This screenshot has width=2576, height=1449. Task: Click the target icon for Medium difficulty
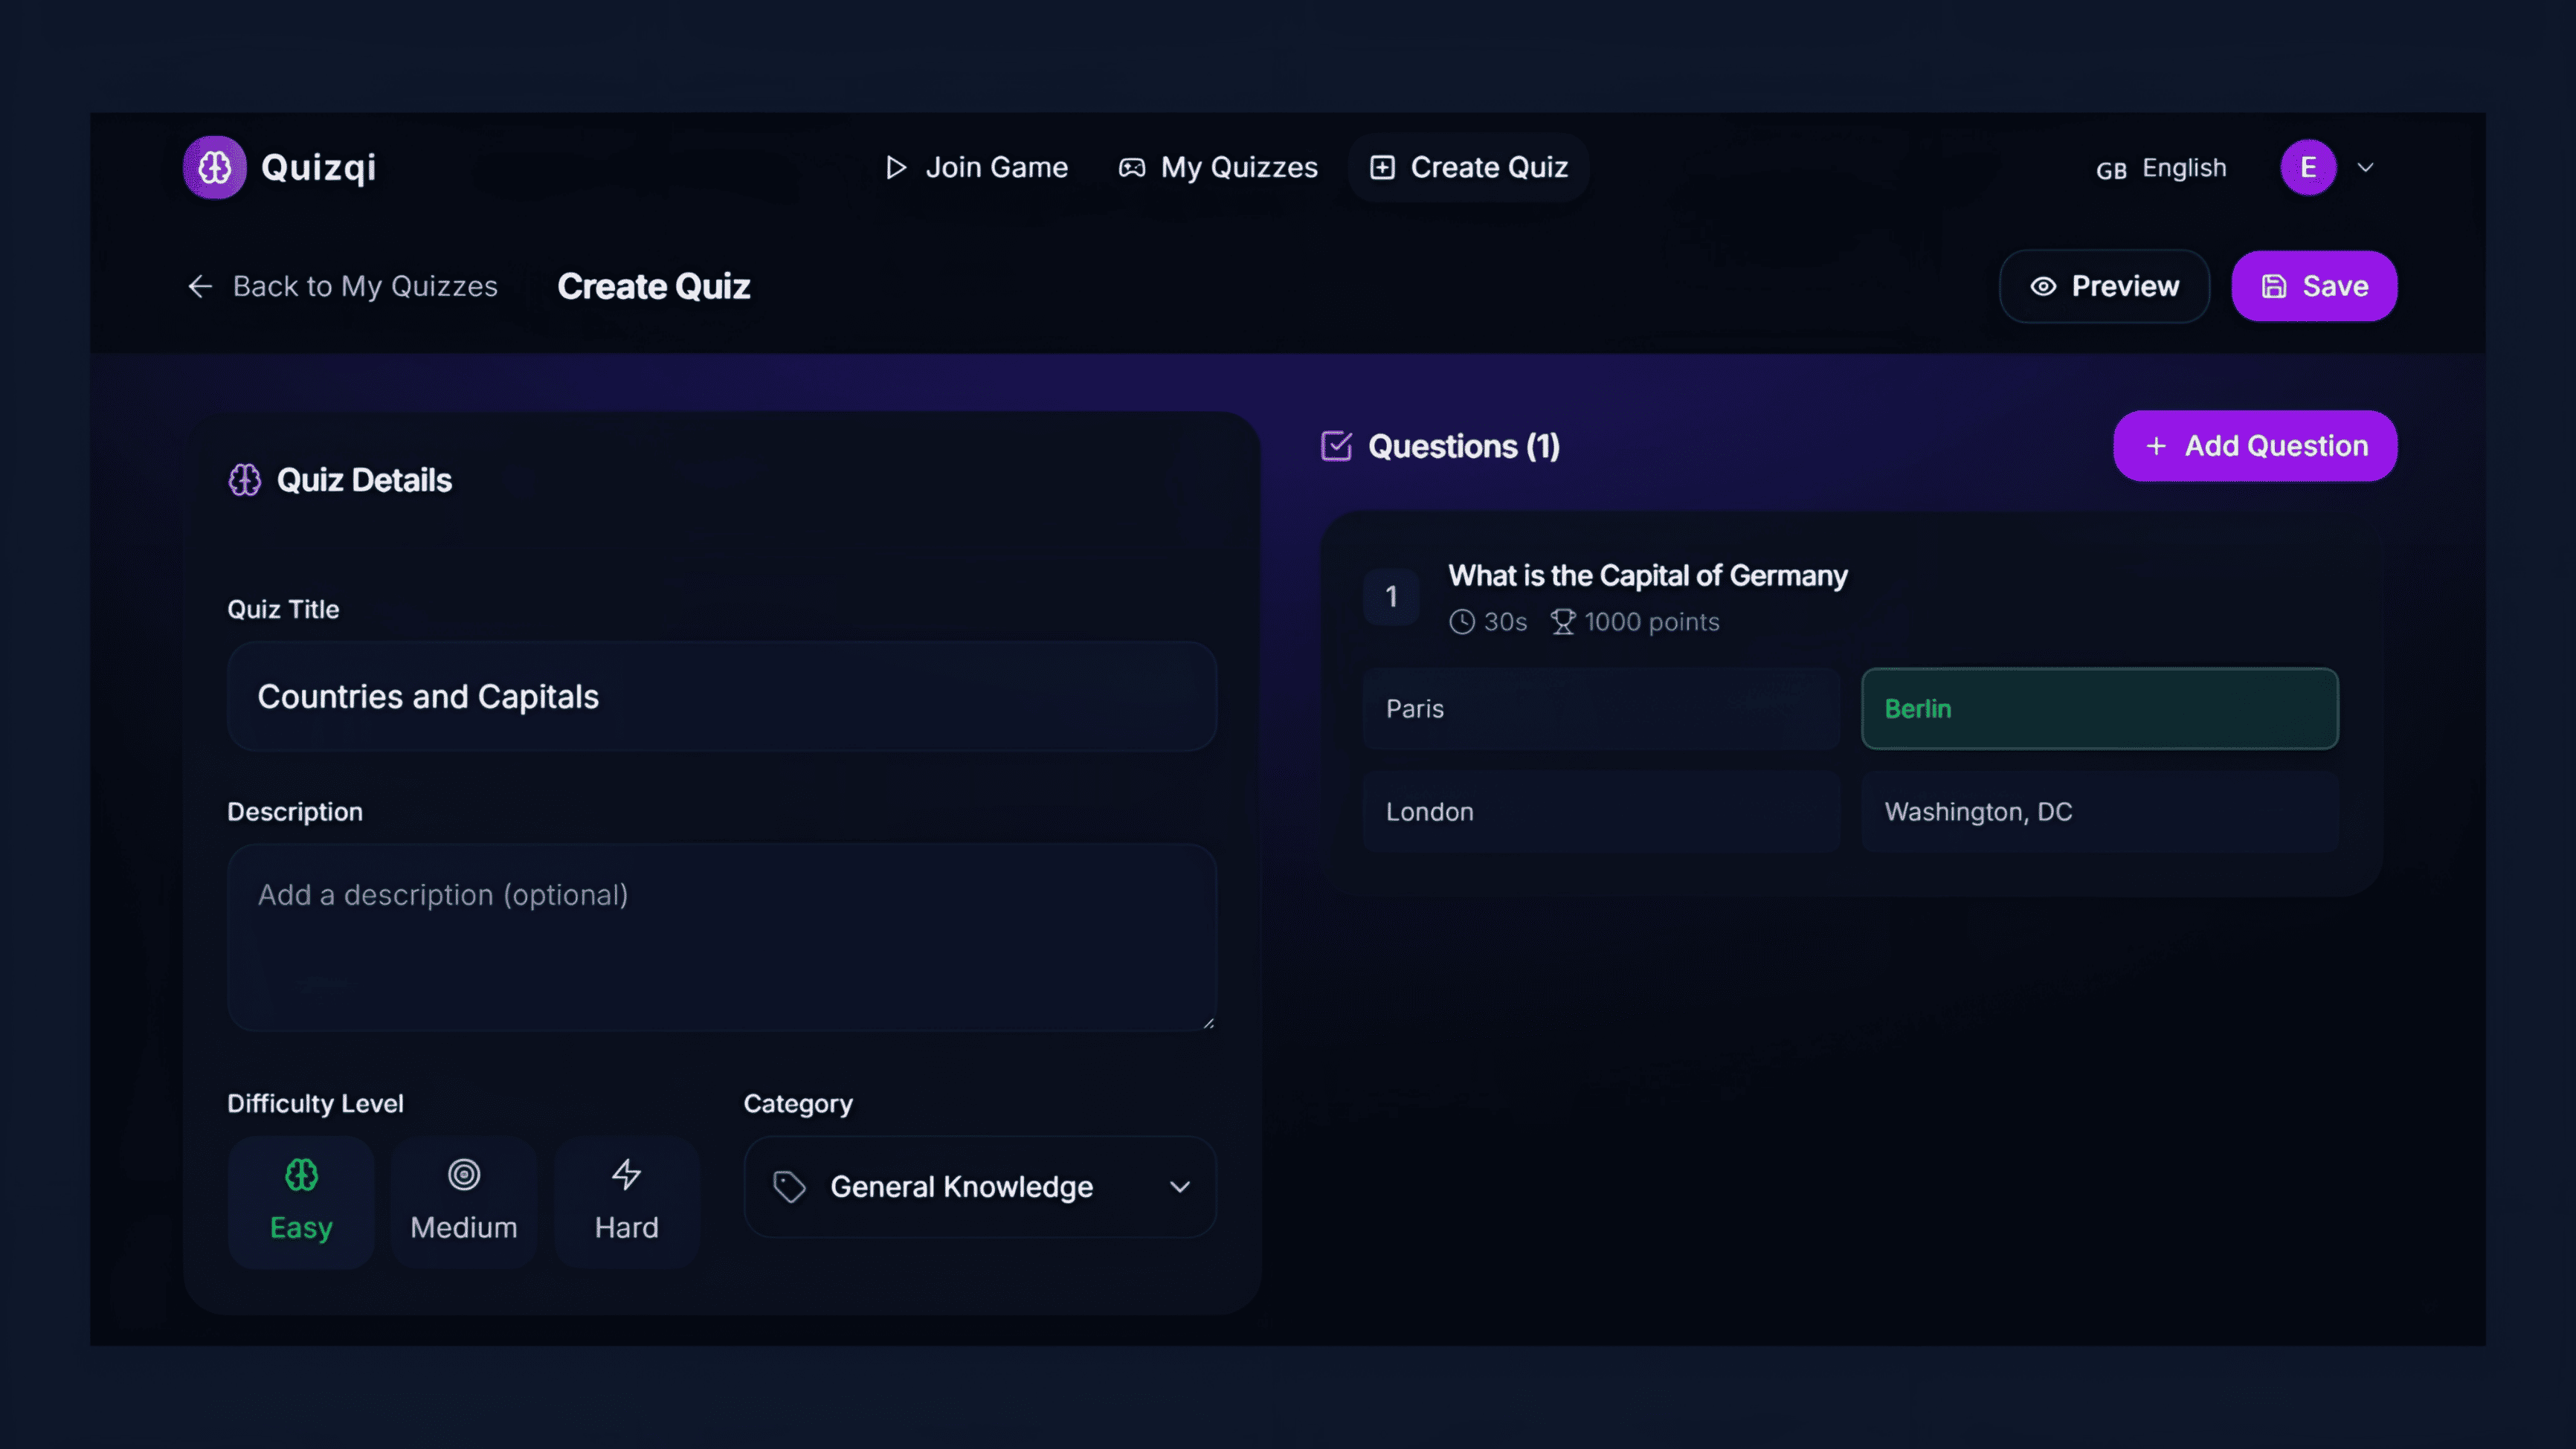(x=463, y=1175)
